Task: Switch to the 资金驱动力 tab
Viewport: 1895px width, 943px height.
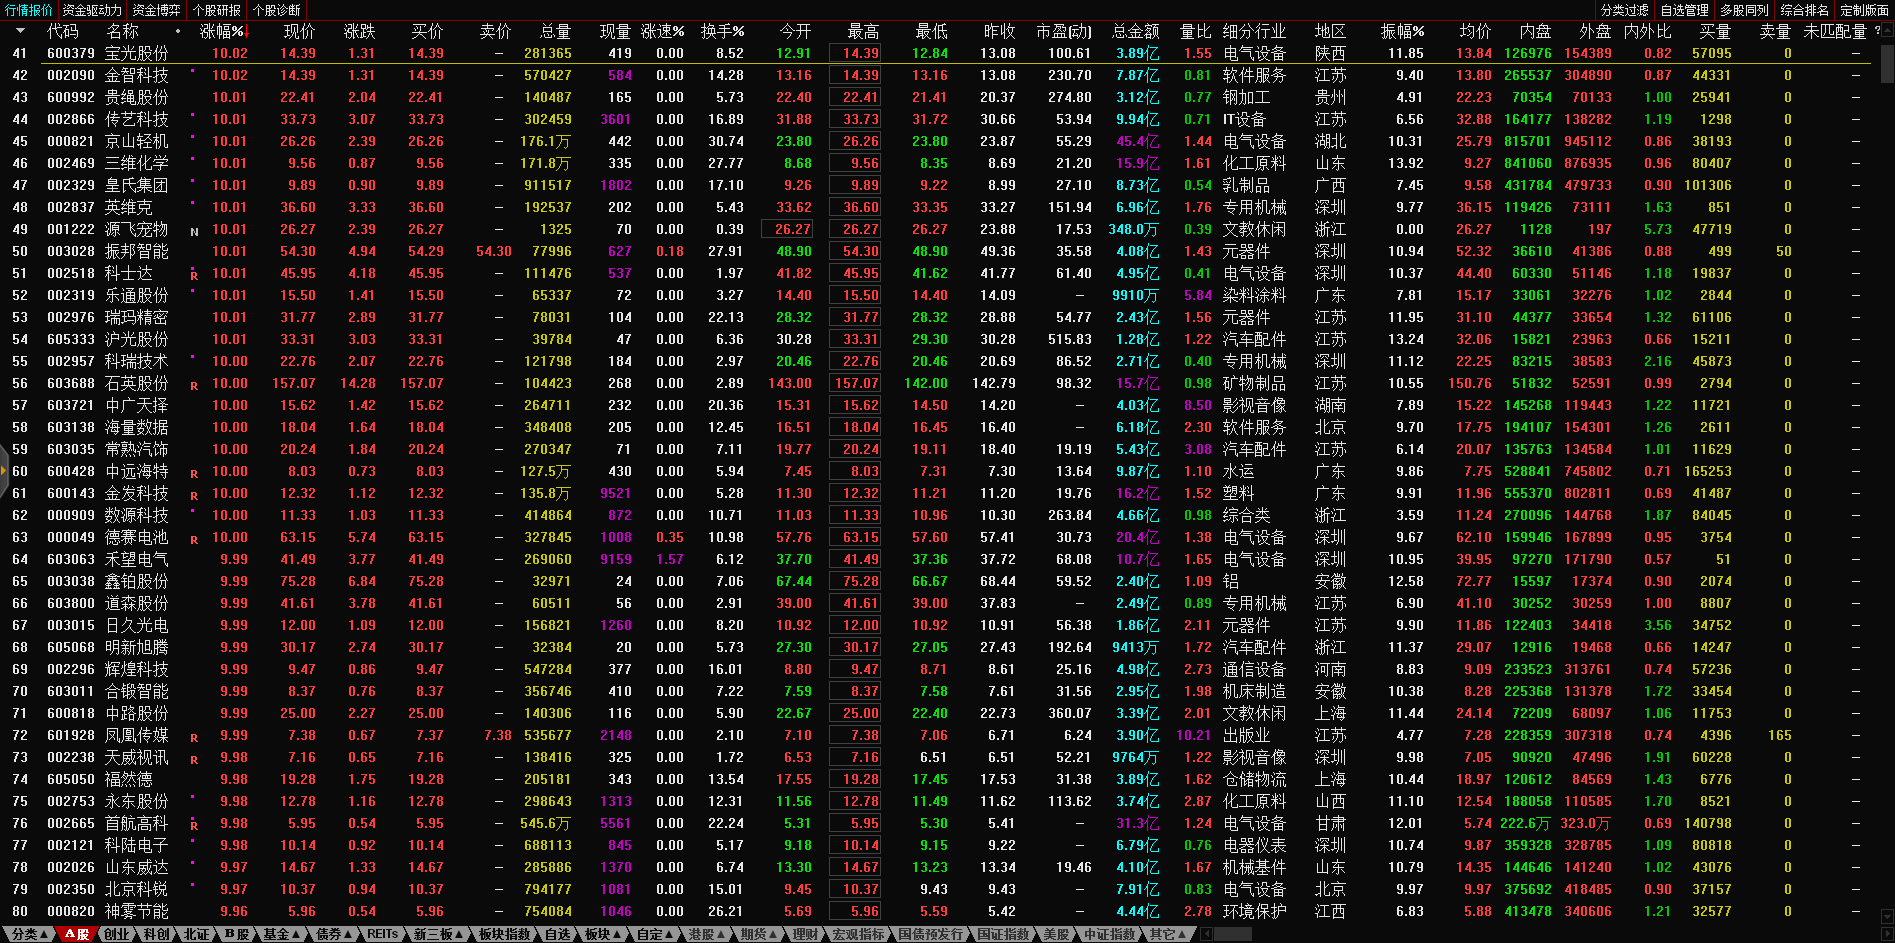Action: coord(92,10)
